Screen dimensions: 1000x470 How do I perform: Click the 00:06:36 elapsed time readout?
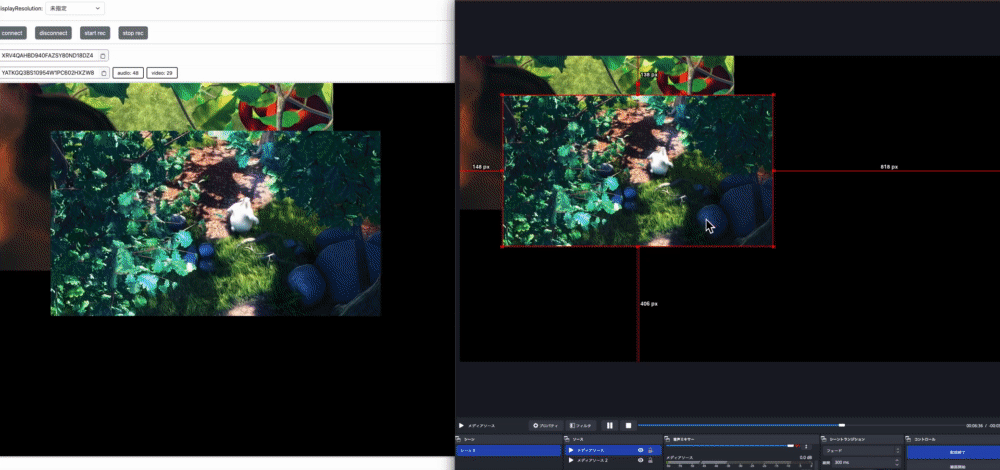974,425
